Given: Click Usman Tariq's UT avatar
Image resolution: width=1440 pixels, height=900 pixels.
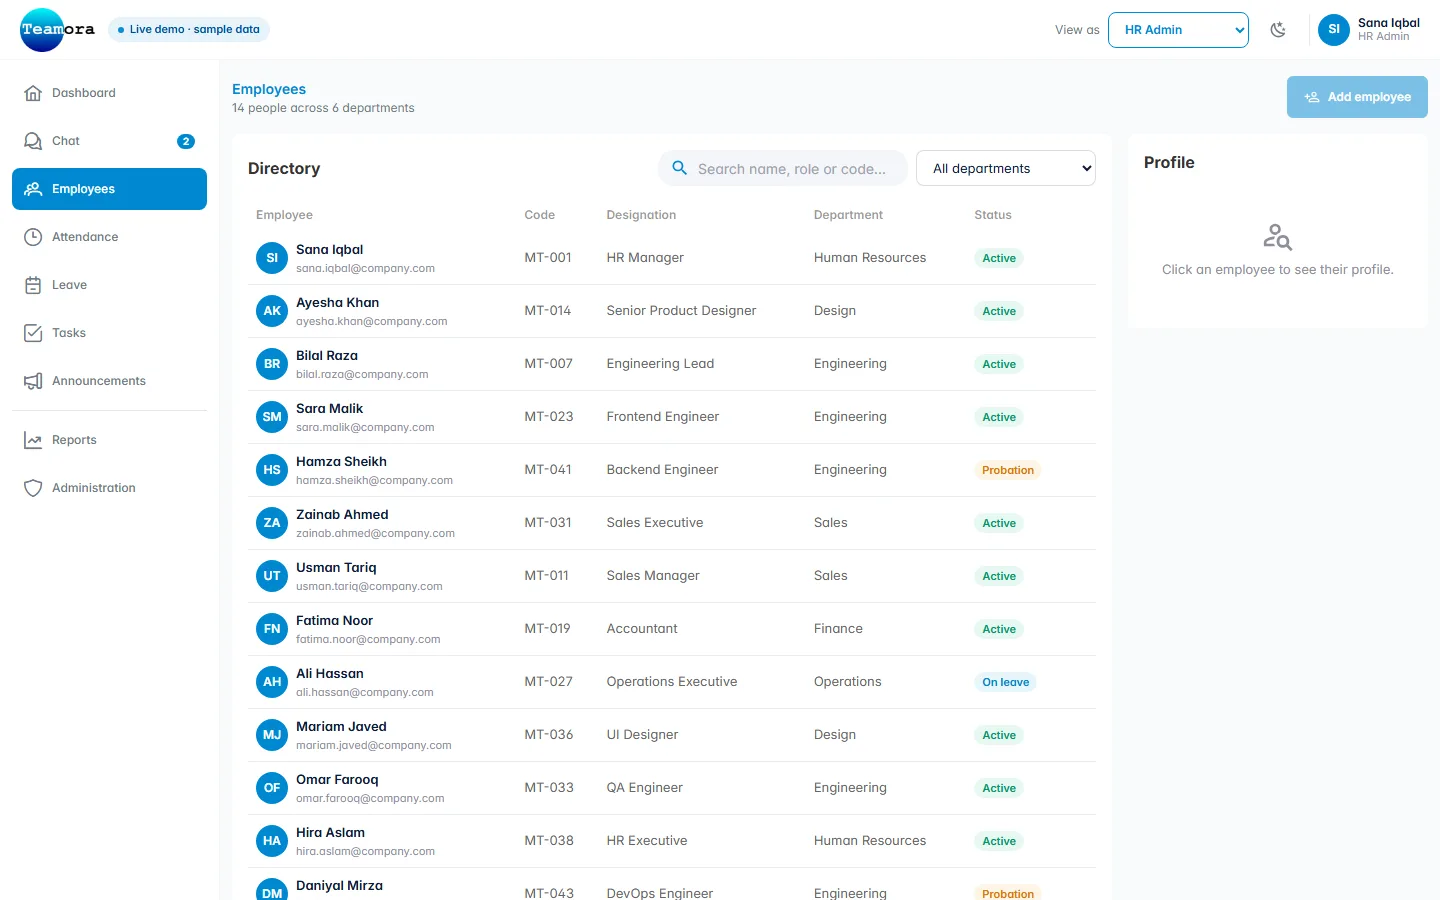Looking at the screenshot, I should 272,576.
